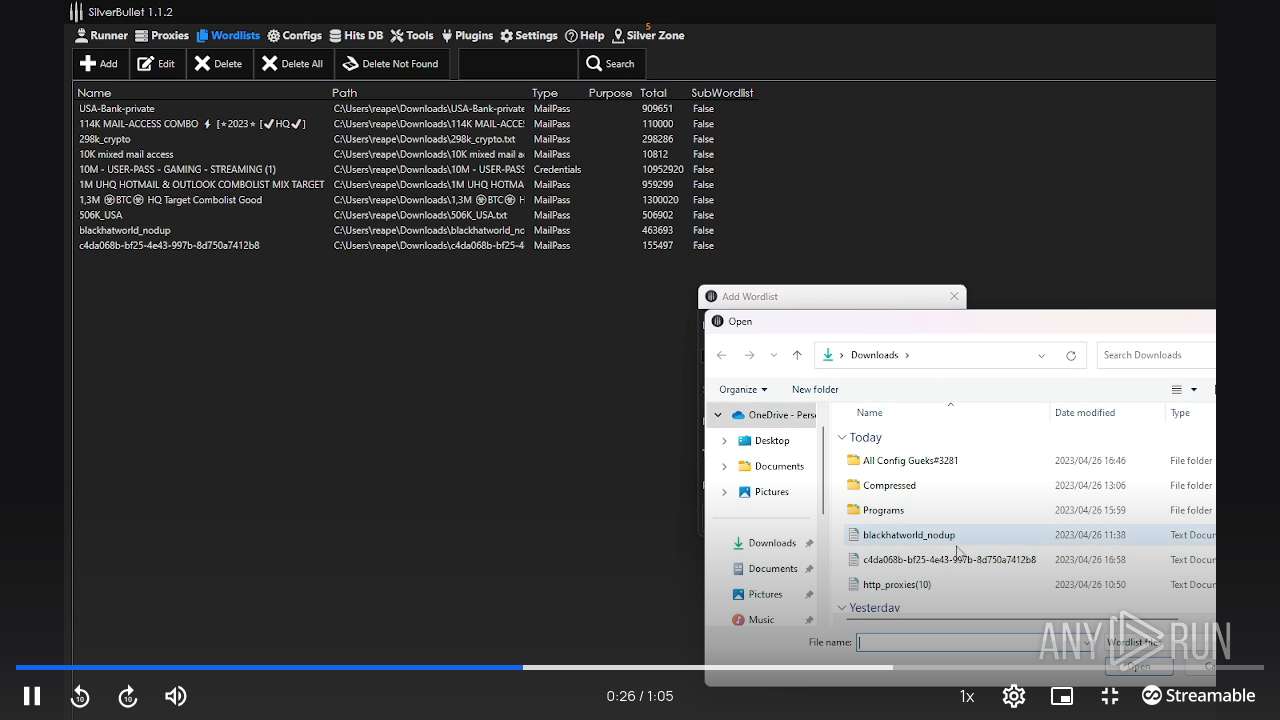This screenshot has width=1280, height=720.
Task: Open the Organize menu
Action: click(743, 389)
